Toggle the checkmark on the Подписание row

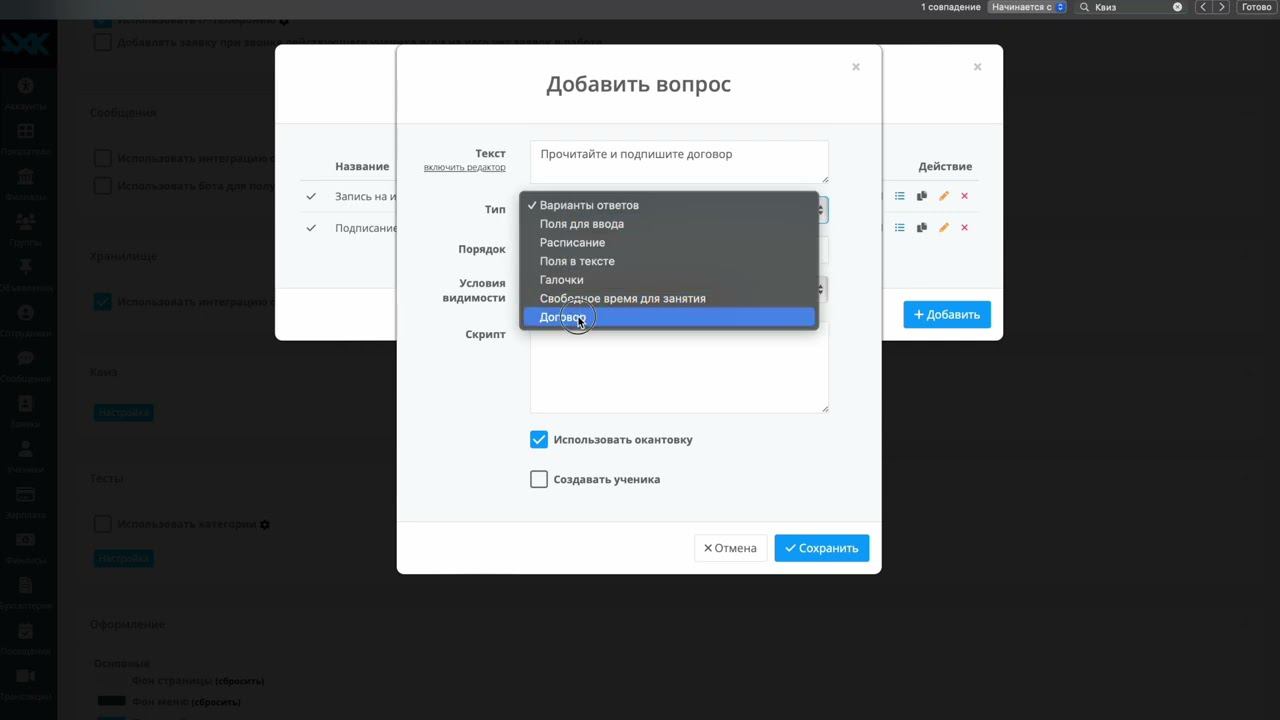[x=311, y=228]
